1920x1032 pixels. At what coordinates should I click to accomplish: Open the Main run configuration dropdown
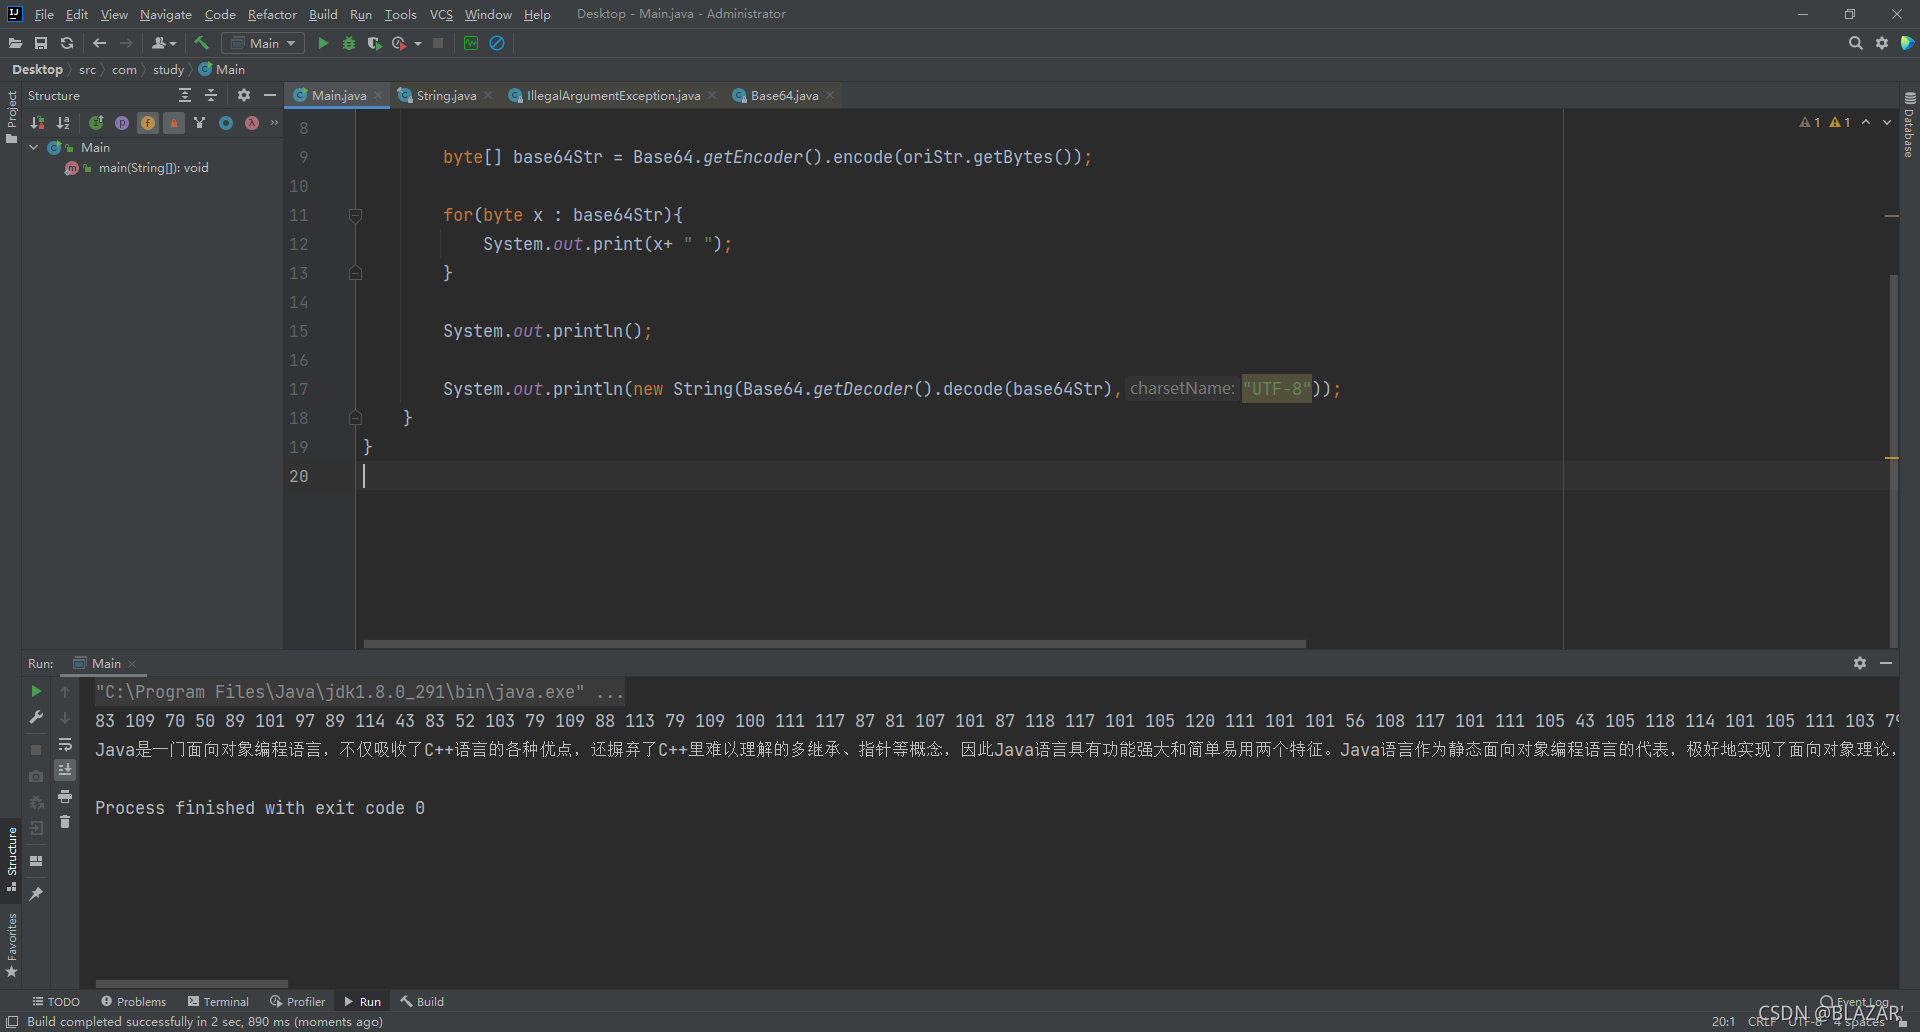click(x=264, y=43)
